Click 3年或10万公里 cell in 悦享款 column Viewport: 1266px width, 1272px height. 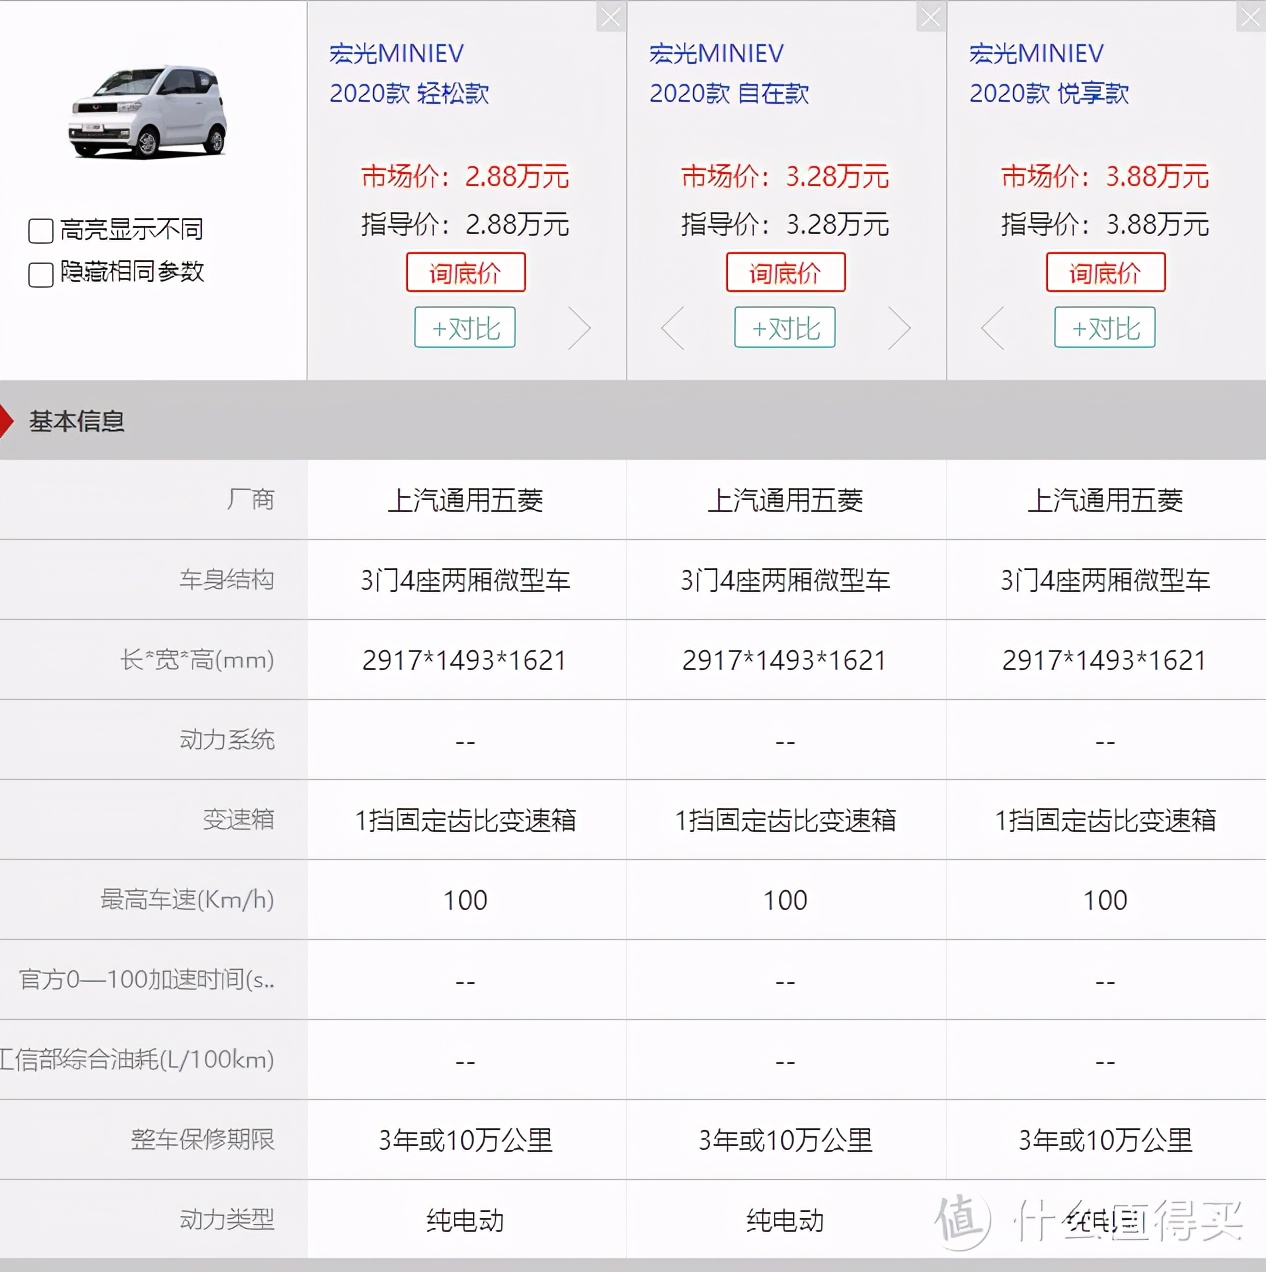[x=1105, y=1140]
